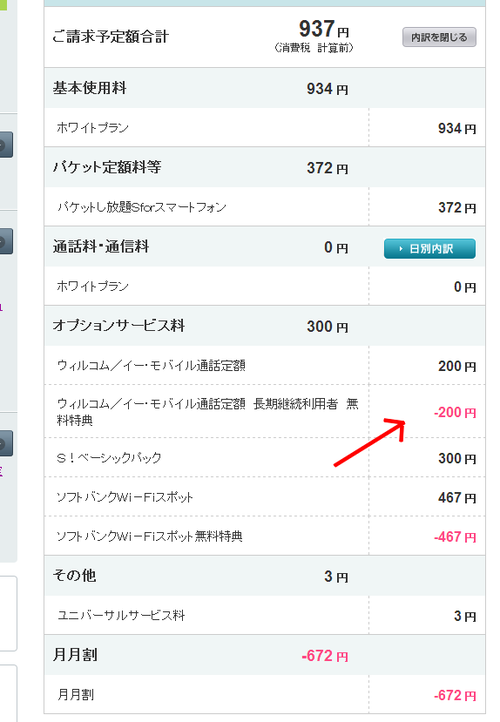Viewport: 500px width, 722px height.
Task: Select the S!ベーシックパック row
Action: (x=265, y=457)
